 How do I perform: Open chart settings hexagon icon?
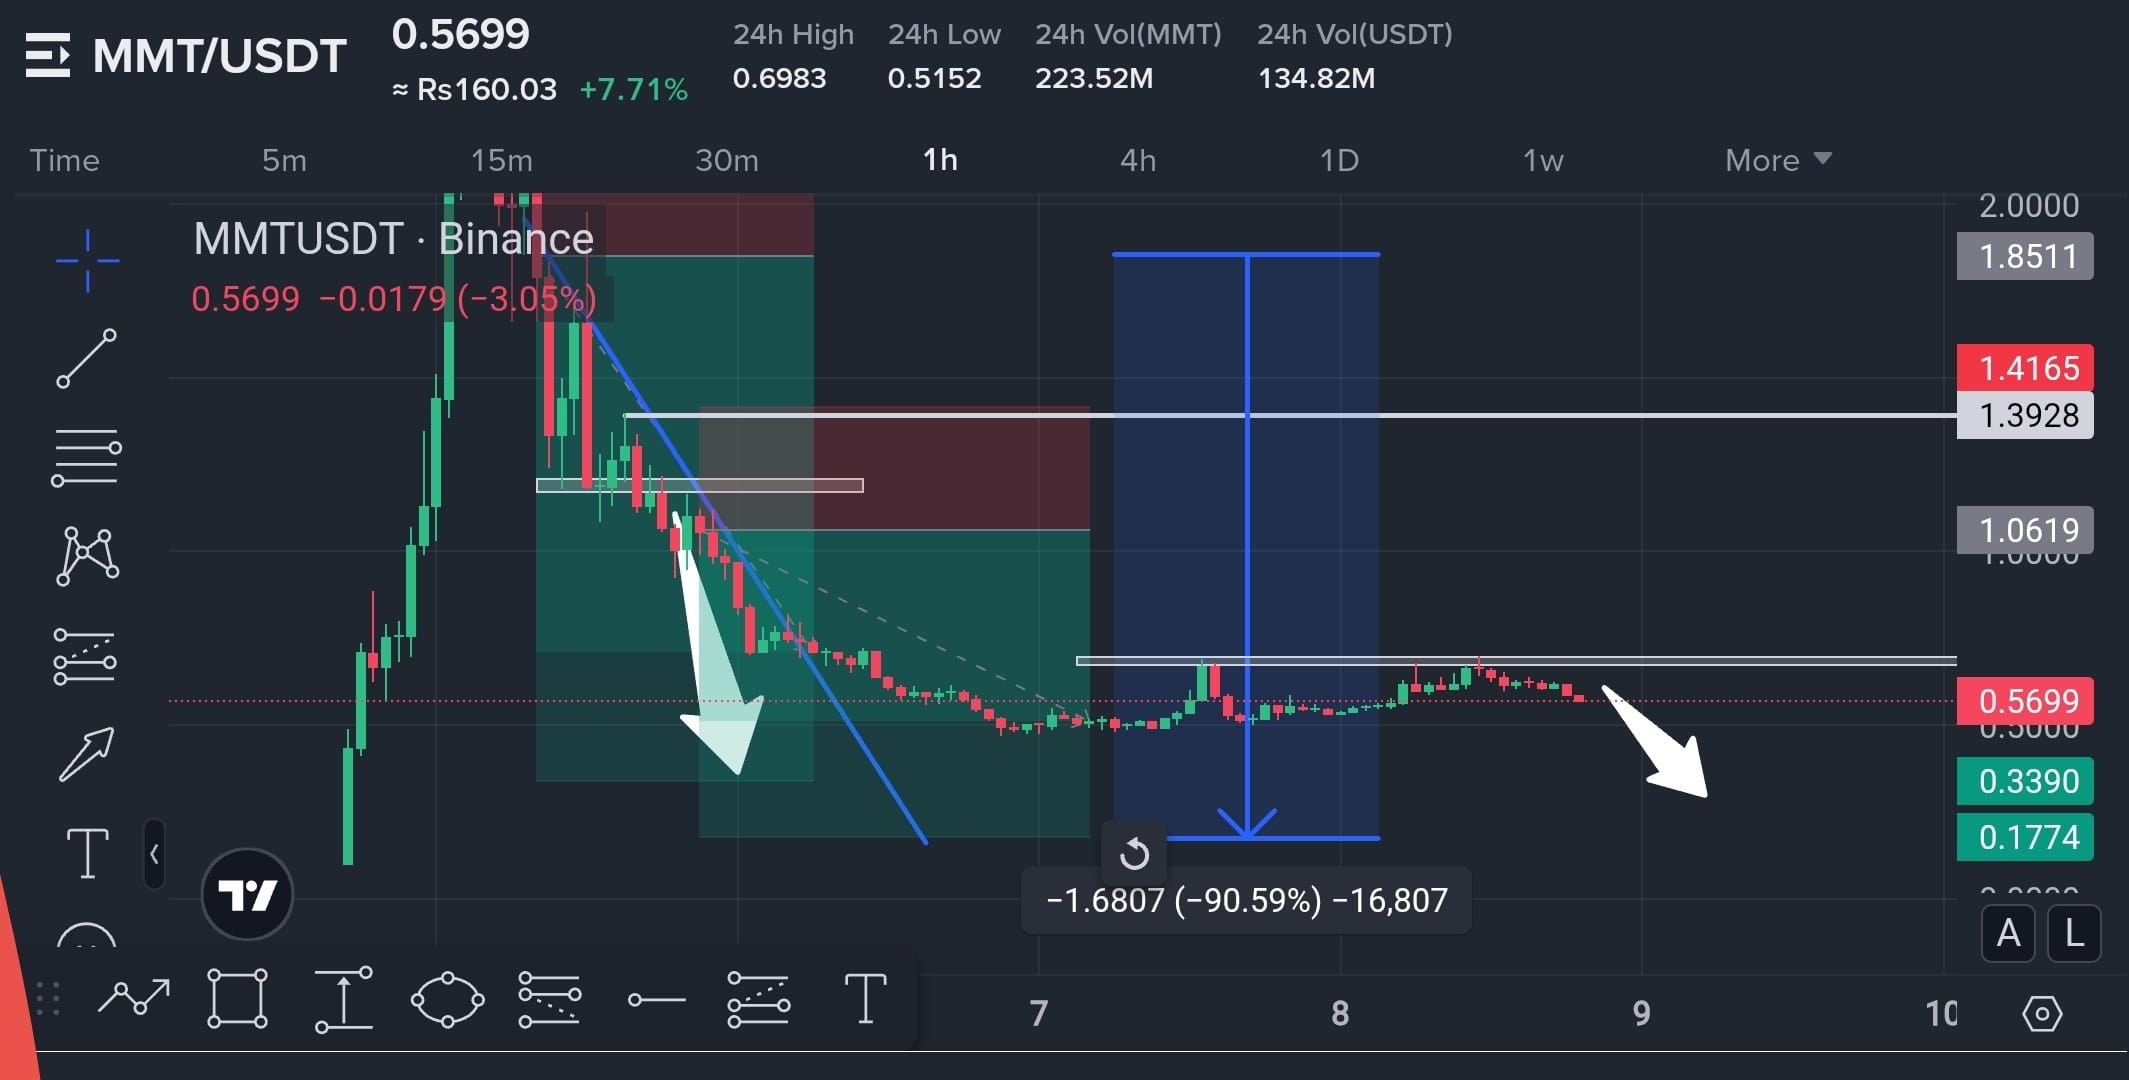click(2041, 1014)
